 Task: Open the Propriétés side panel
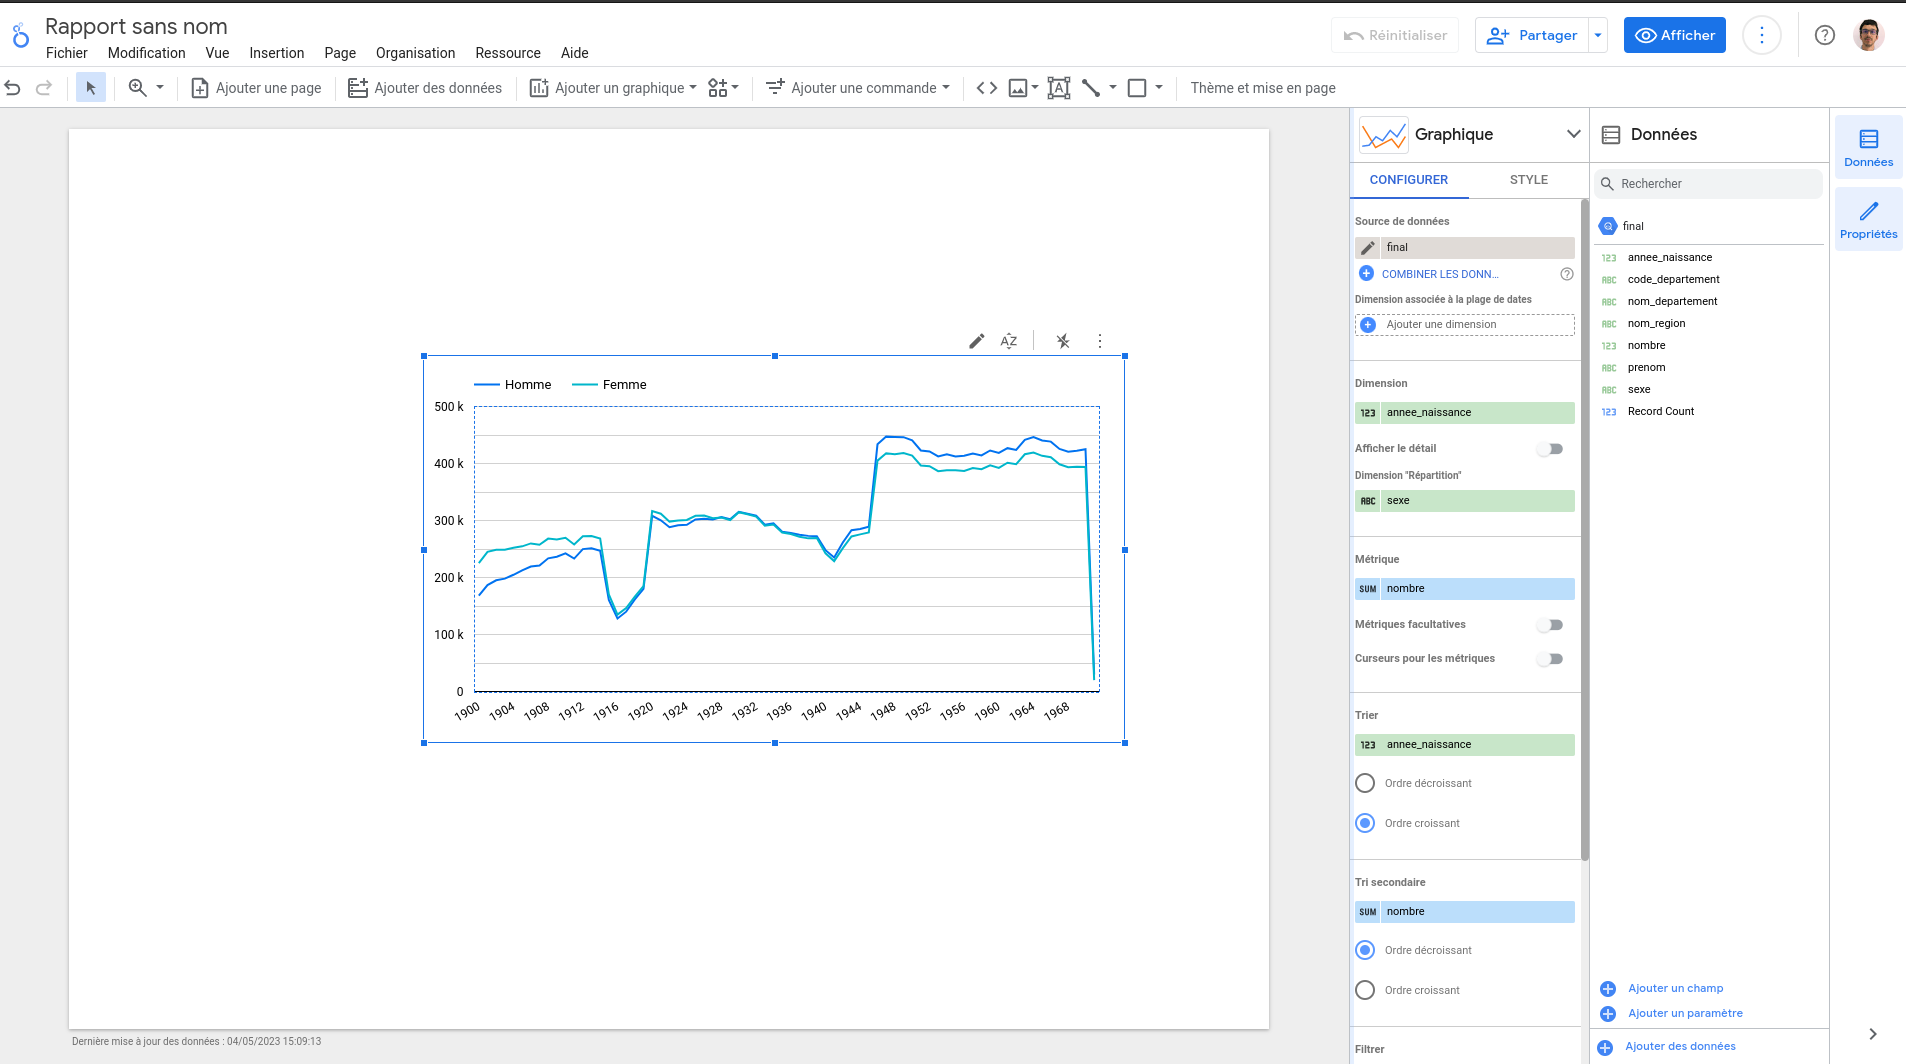[1868, 219]
